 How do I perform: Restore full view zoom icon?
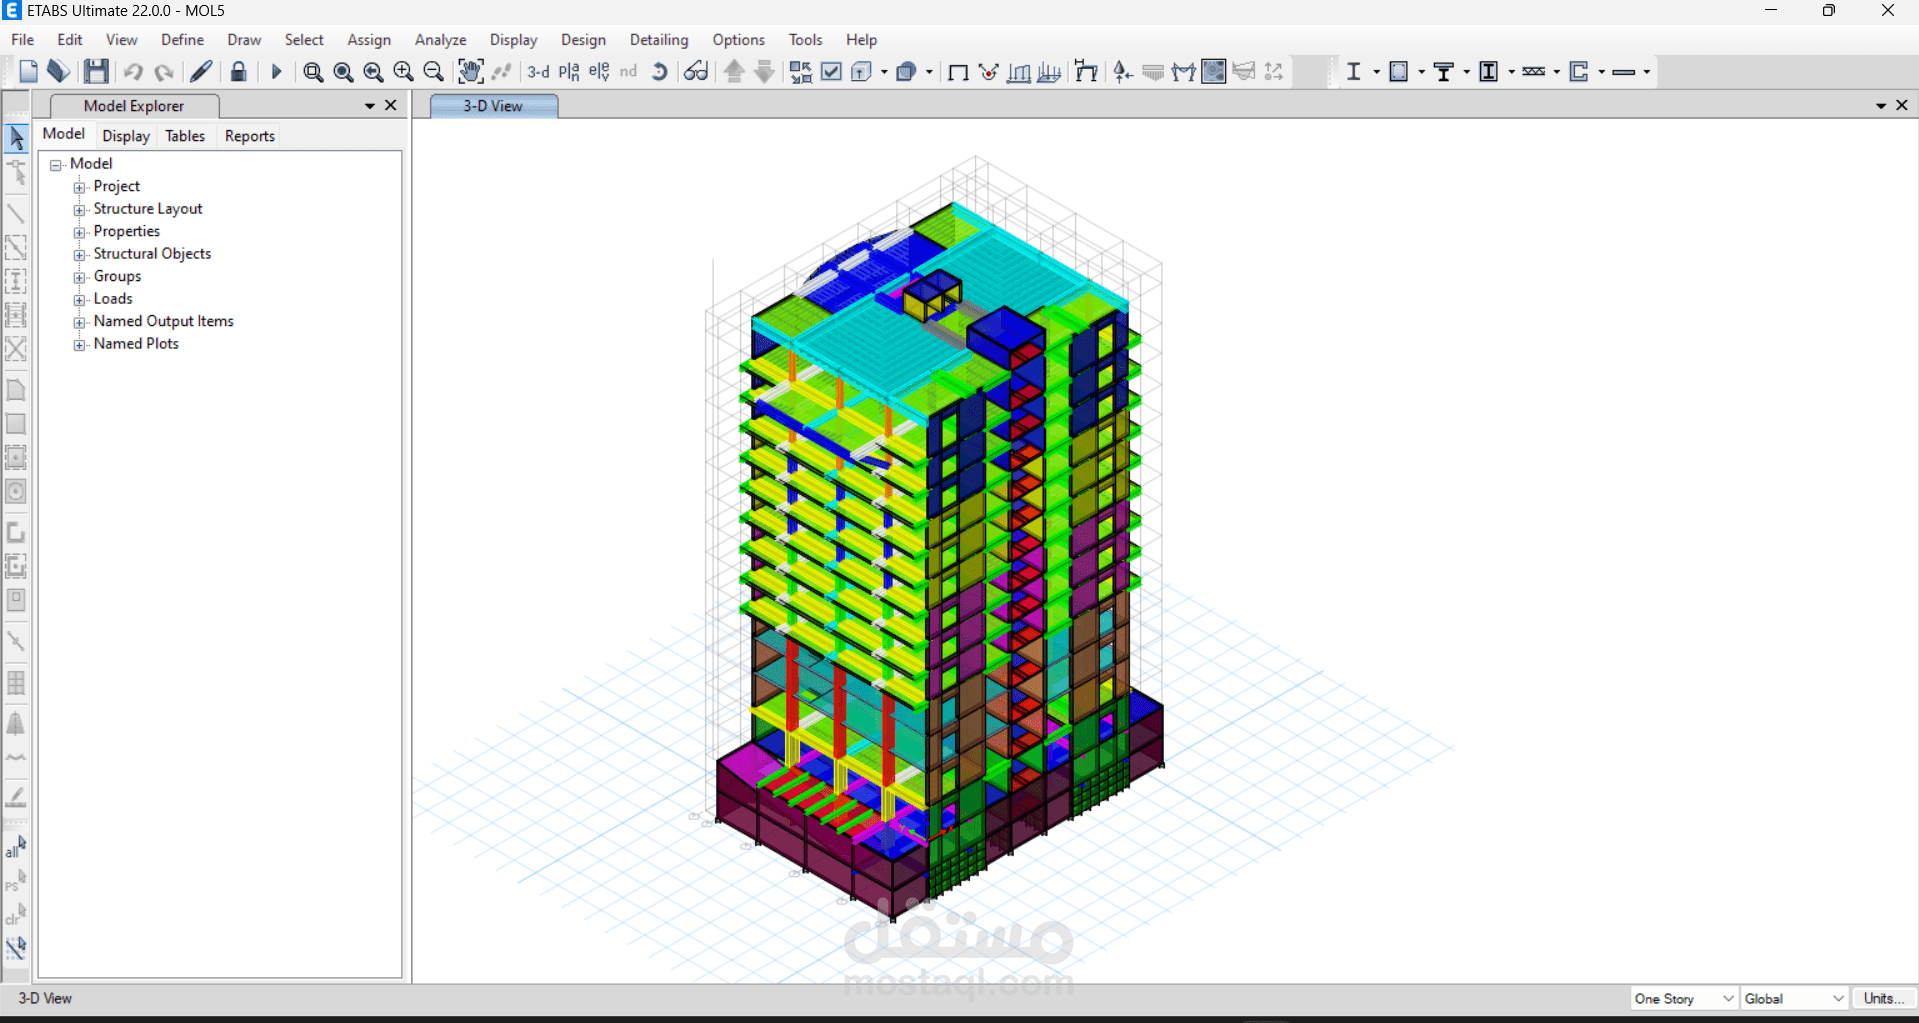343,71
